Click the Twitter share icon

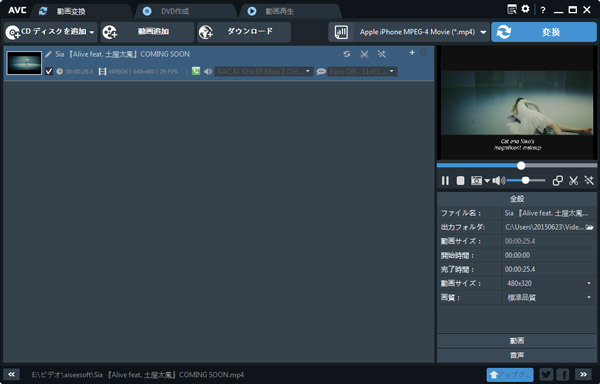click(546, 374)
